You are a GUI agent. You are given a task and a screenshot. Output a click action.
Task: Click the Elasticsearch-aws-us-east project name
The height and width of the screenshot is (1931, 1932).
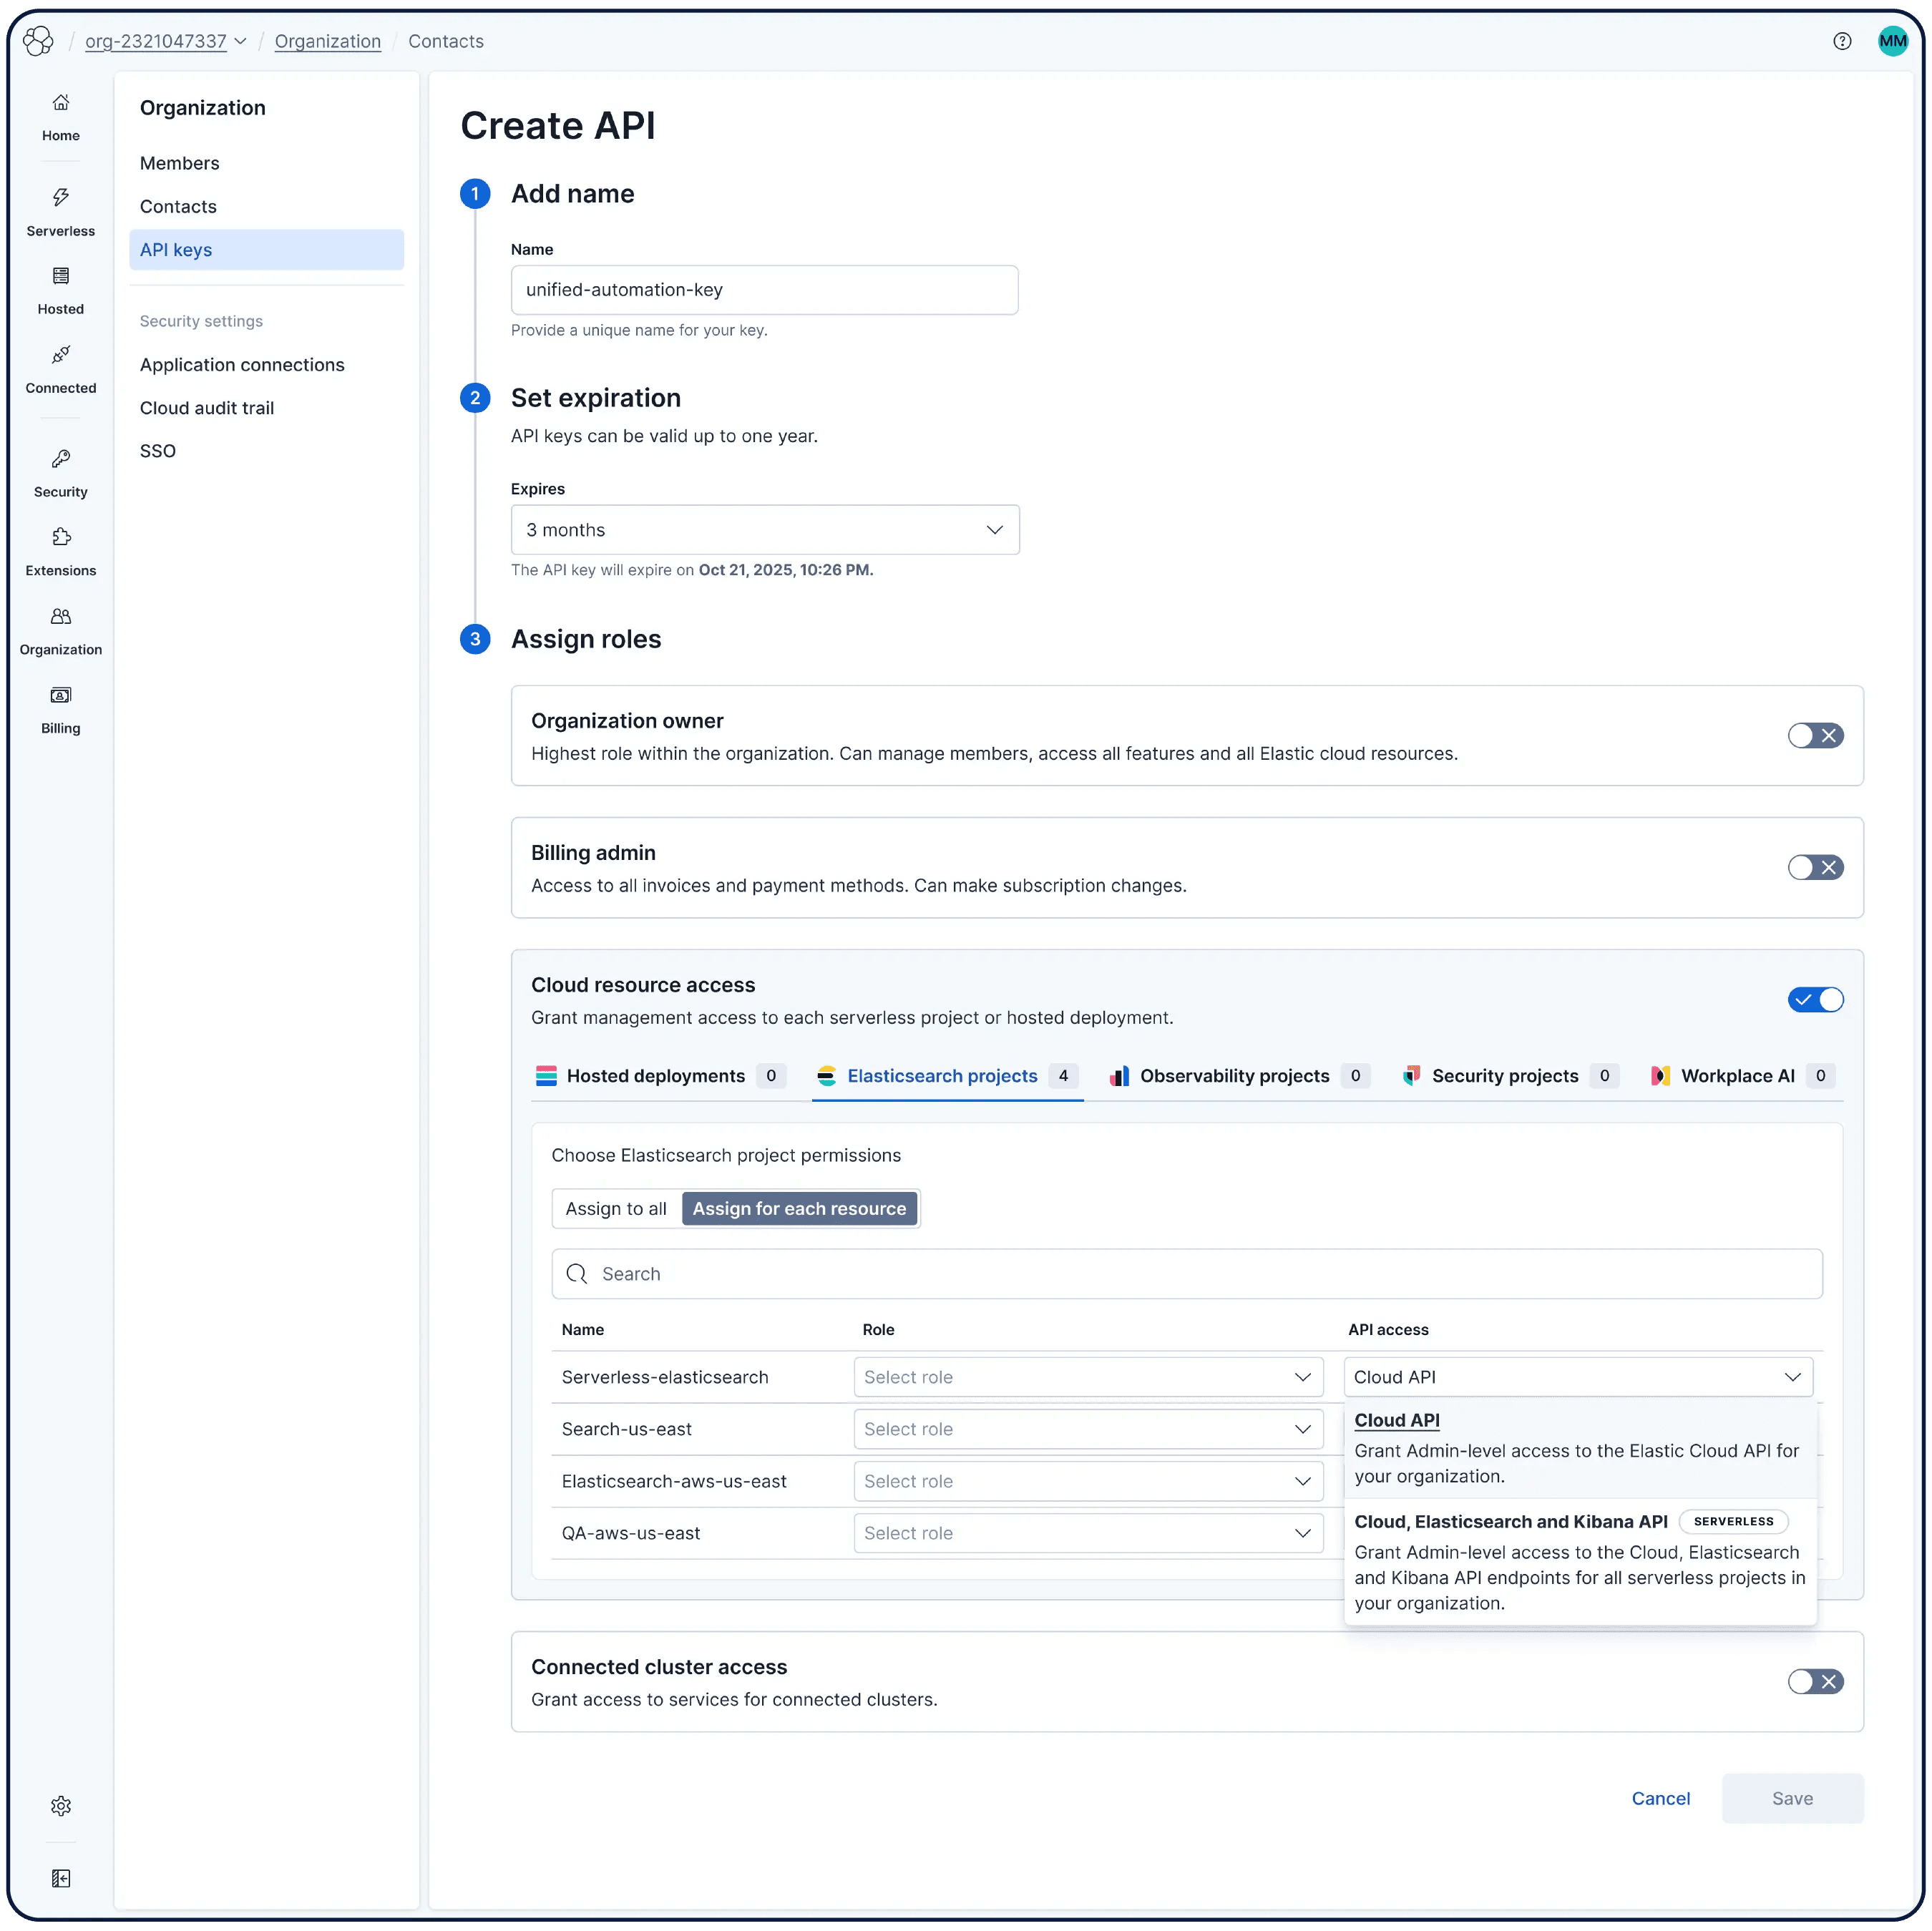tap(674, 1481)
